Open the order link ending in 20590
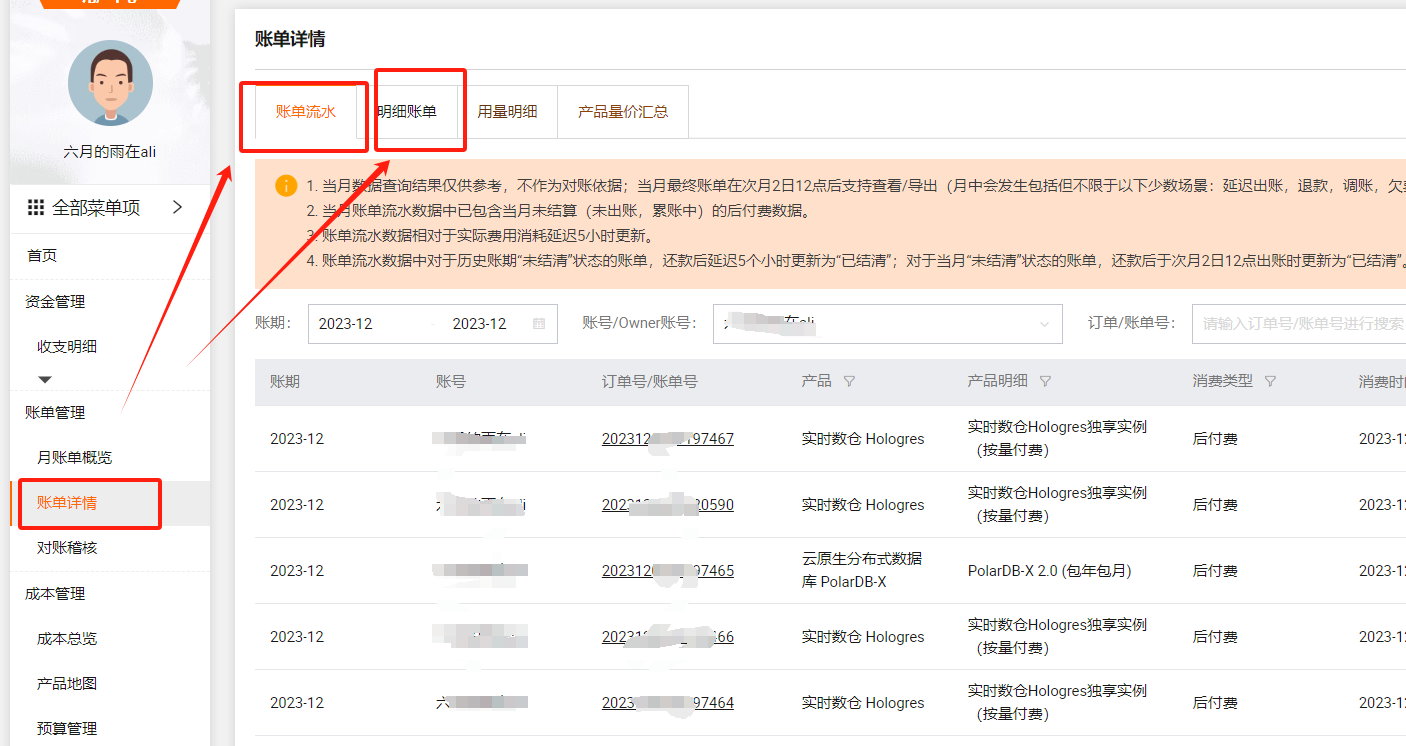This screenshot has width=1406, height=746. point(668,505)
